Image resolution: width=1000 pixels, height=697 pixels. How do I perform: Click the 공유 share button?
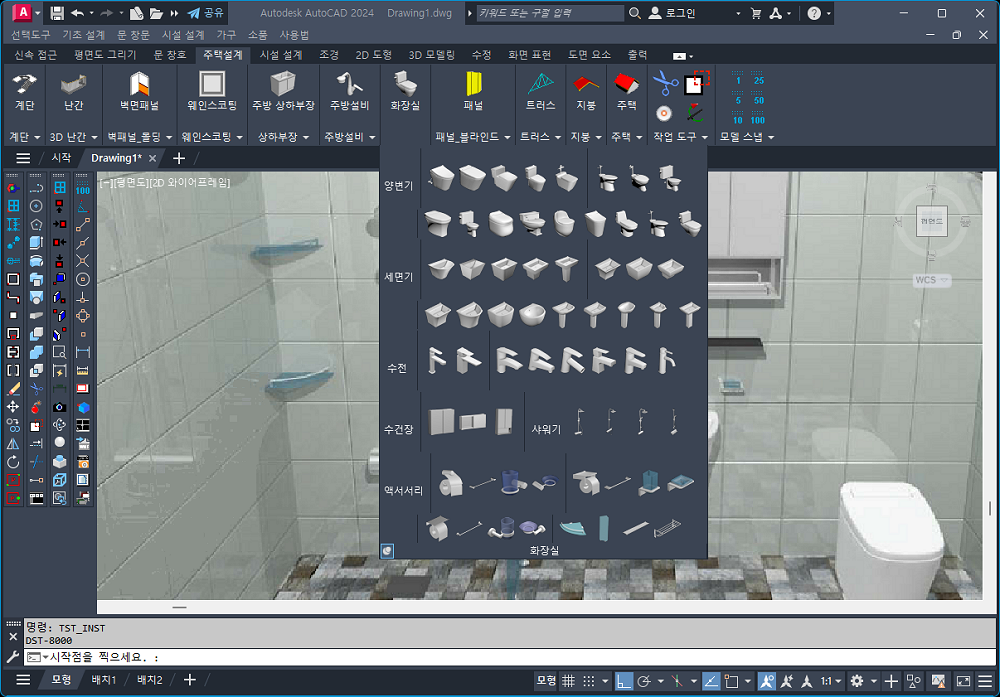205,14
